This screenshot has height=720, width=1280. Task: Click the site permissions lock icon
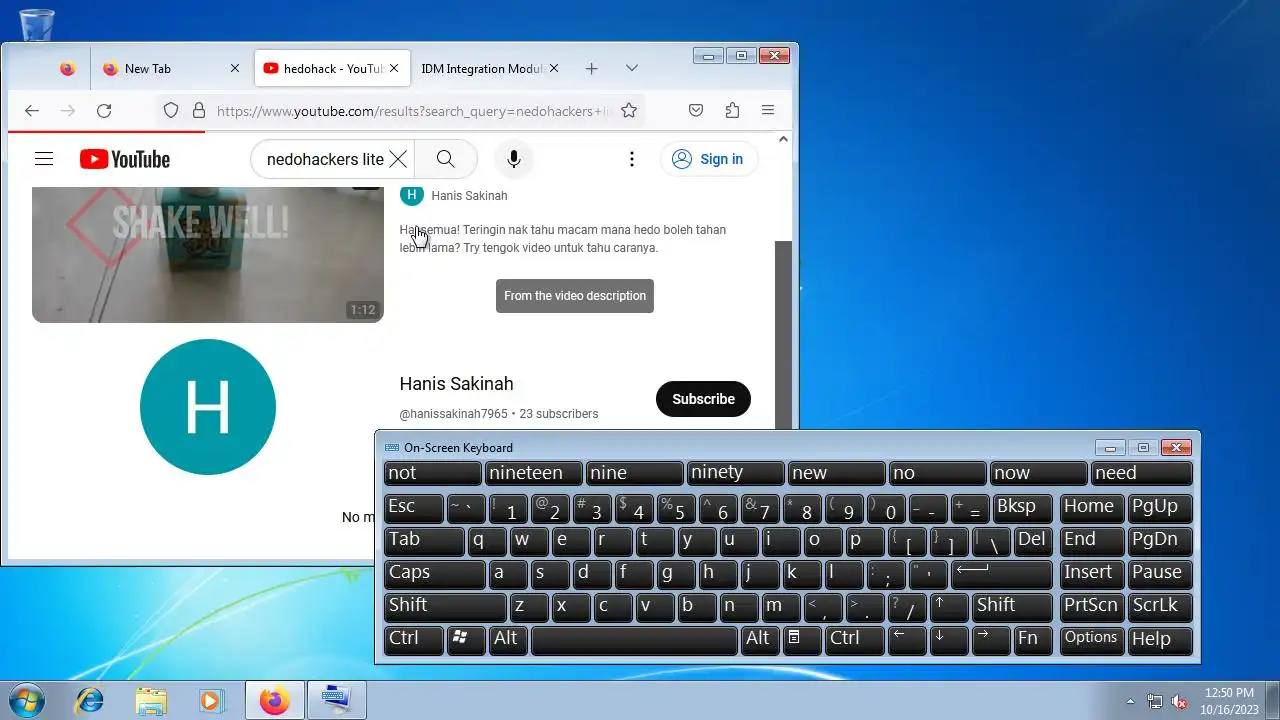tap(198, 111)
